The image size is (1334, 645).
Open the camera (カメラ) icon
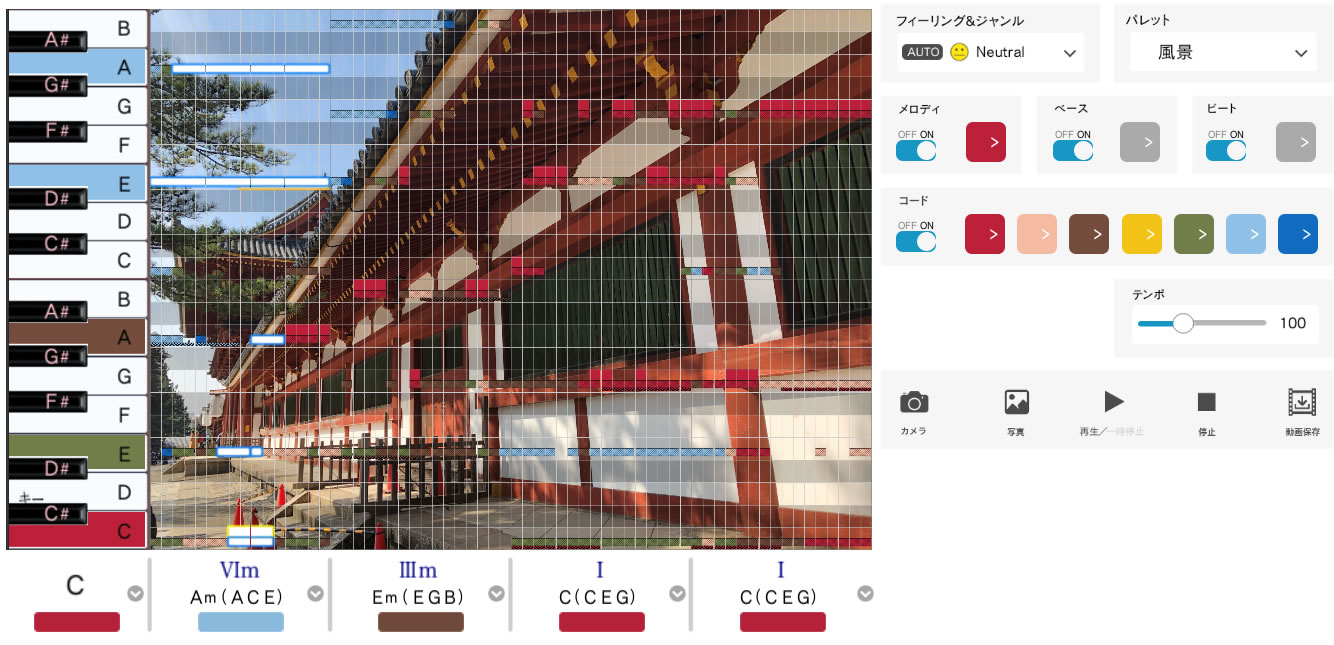pyautogui.click(x=913, y=402)
